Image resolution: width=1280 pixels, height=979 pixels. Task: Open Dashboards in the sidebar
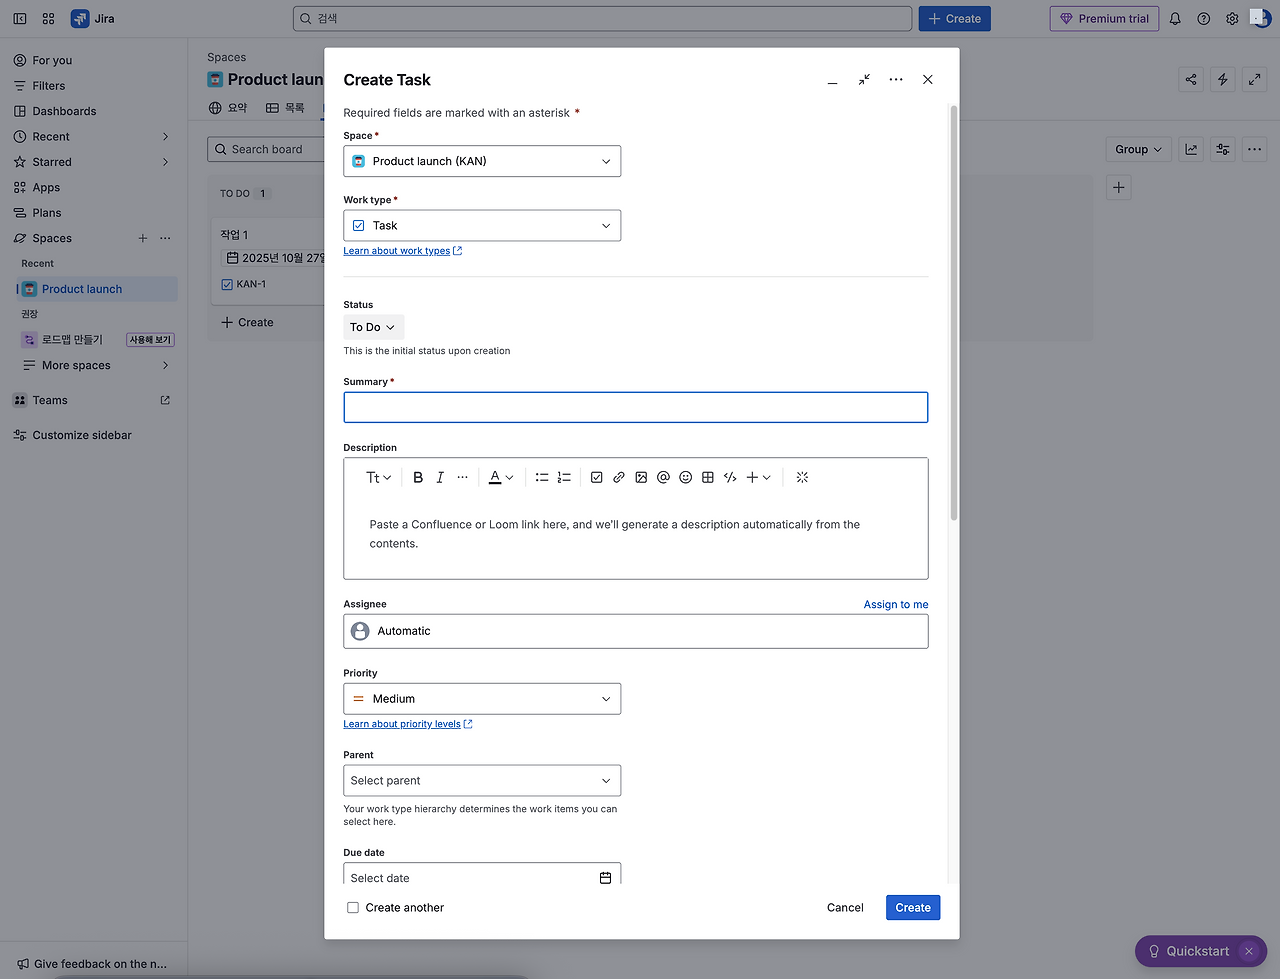(64, 111)
